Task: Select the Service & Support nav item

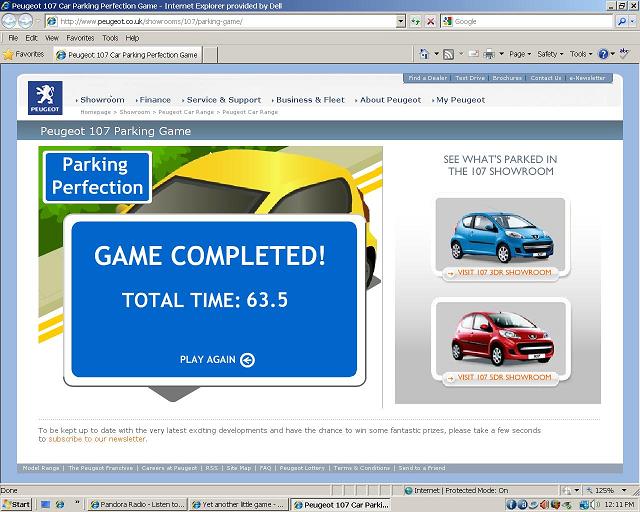Action: [x=223, y=100]
